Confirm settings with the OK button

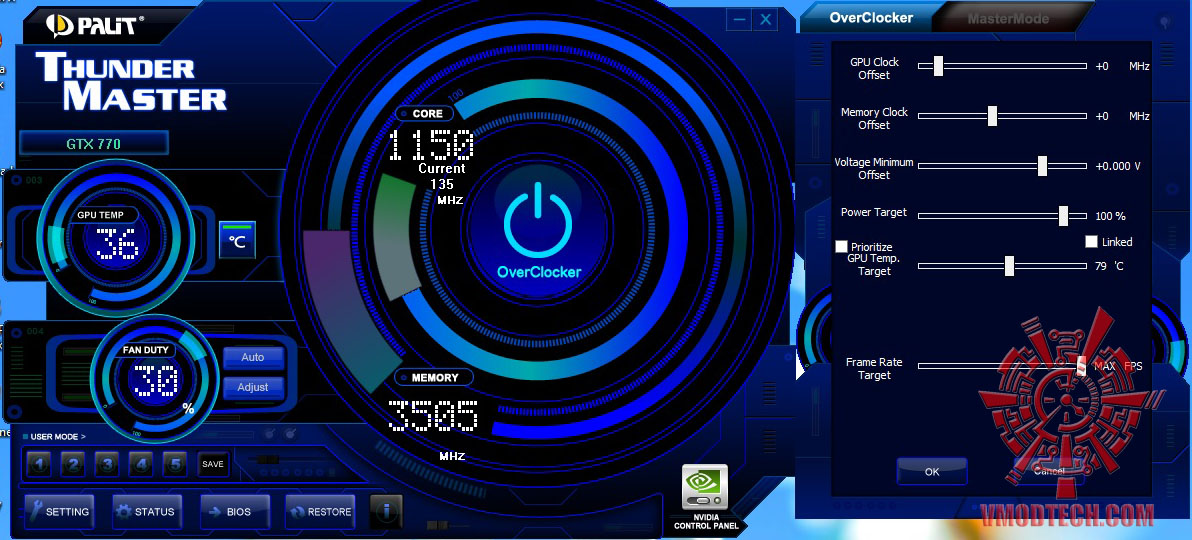(932, 472)
